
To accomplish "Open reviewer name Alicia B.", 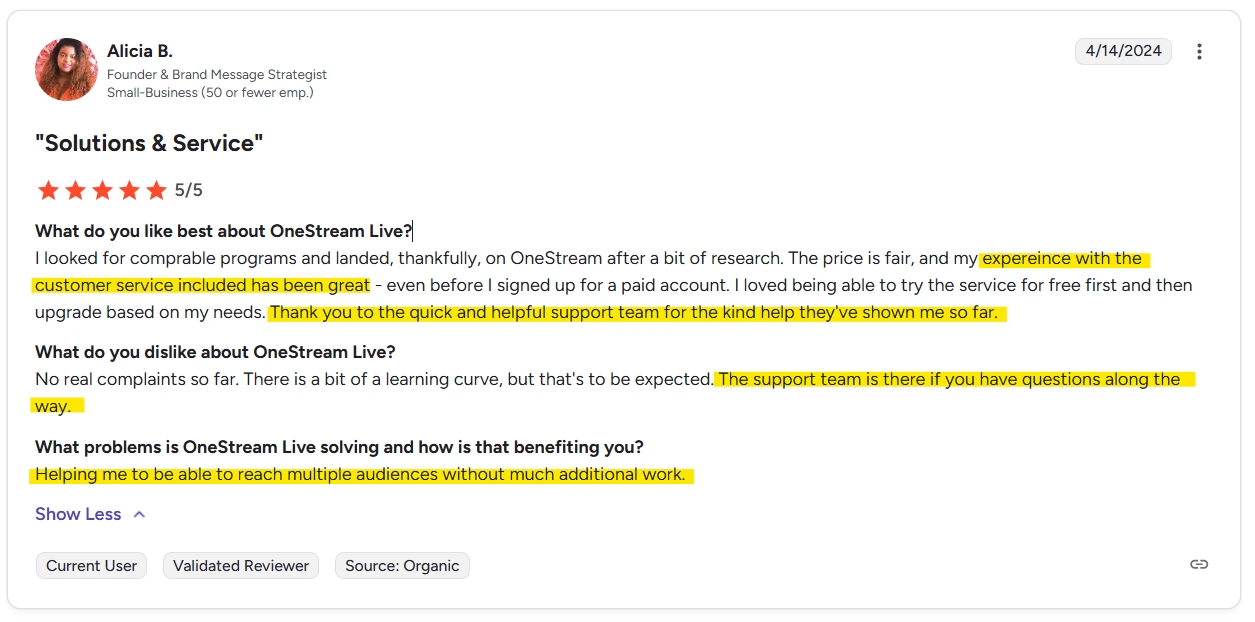I will [140, 50].
